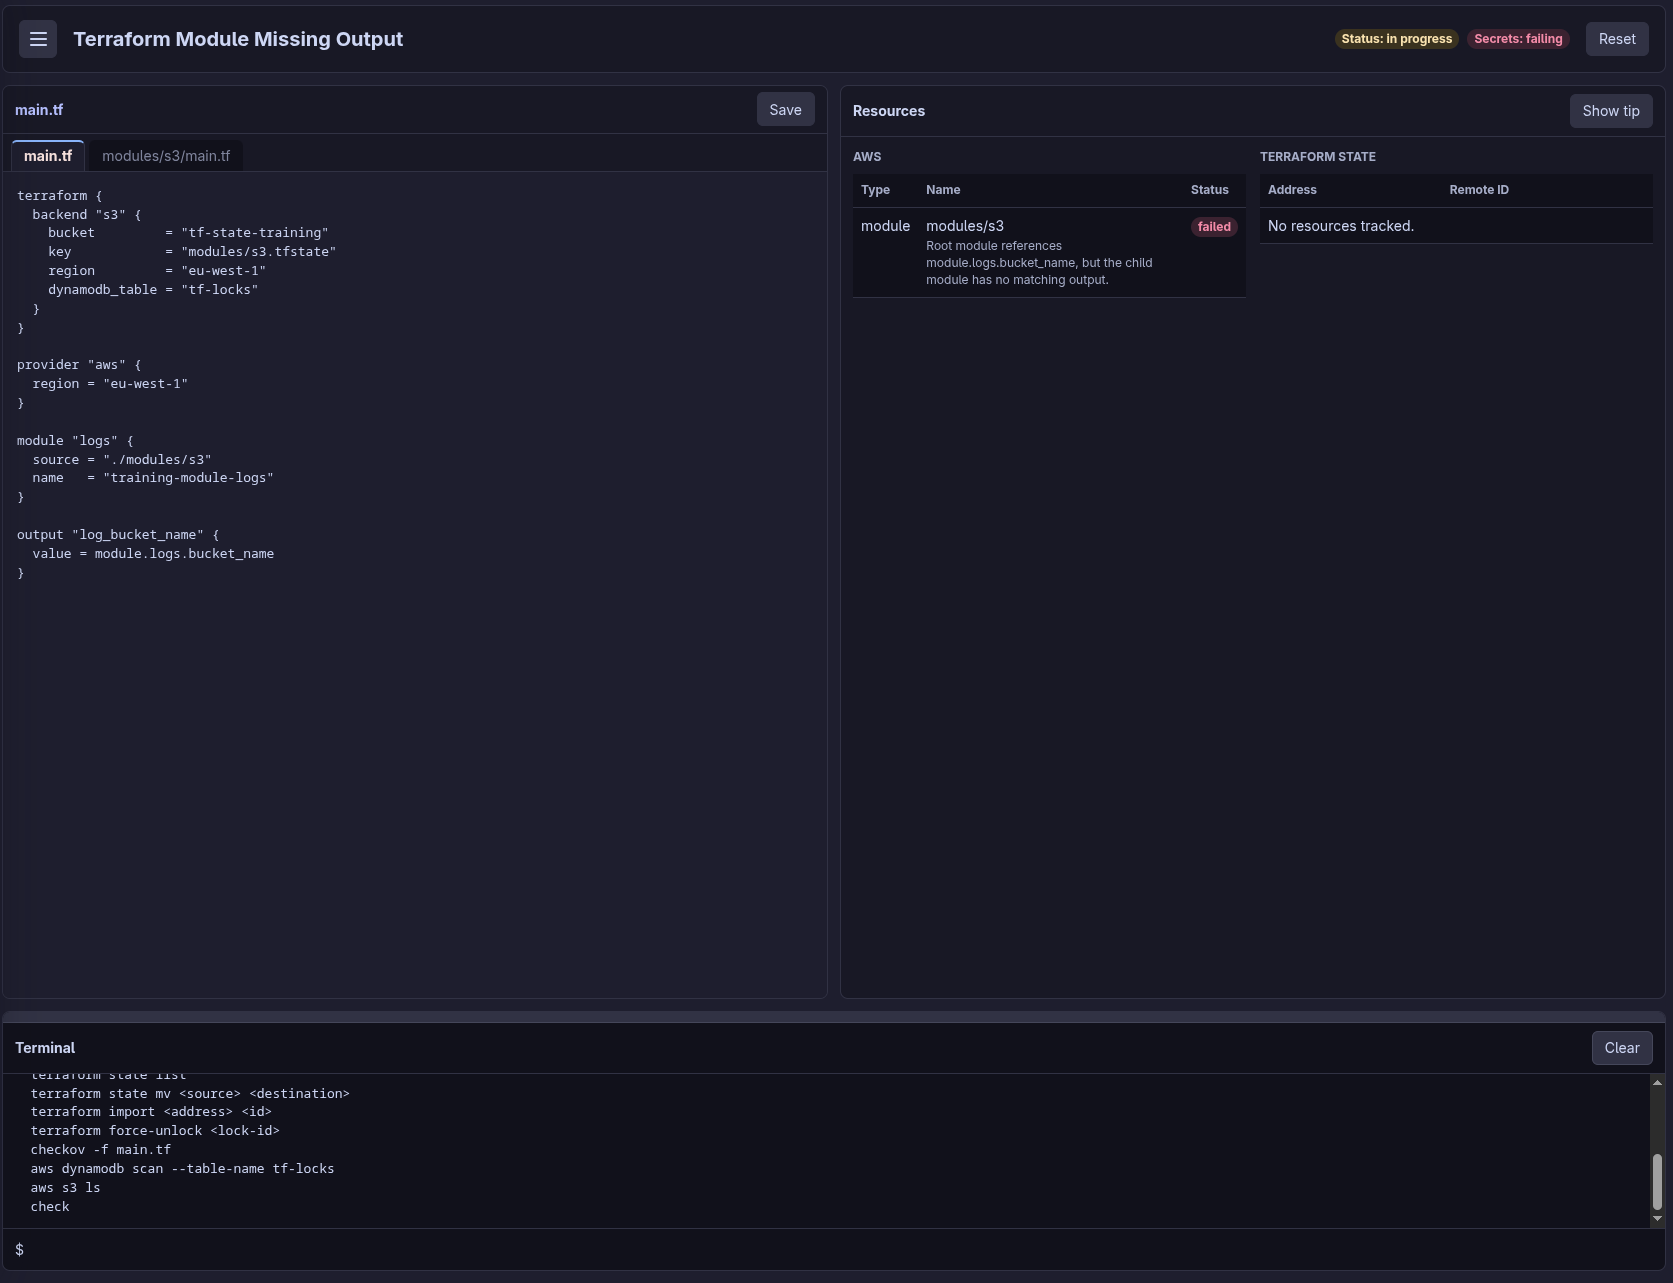Clear the terminal output
Image resolution: width=1673 pixels, height=1283 pixels.
1622,1048
